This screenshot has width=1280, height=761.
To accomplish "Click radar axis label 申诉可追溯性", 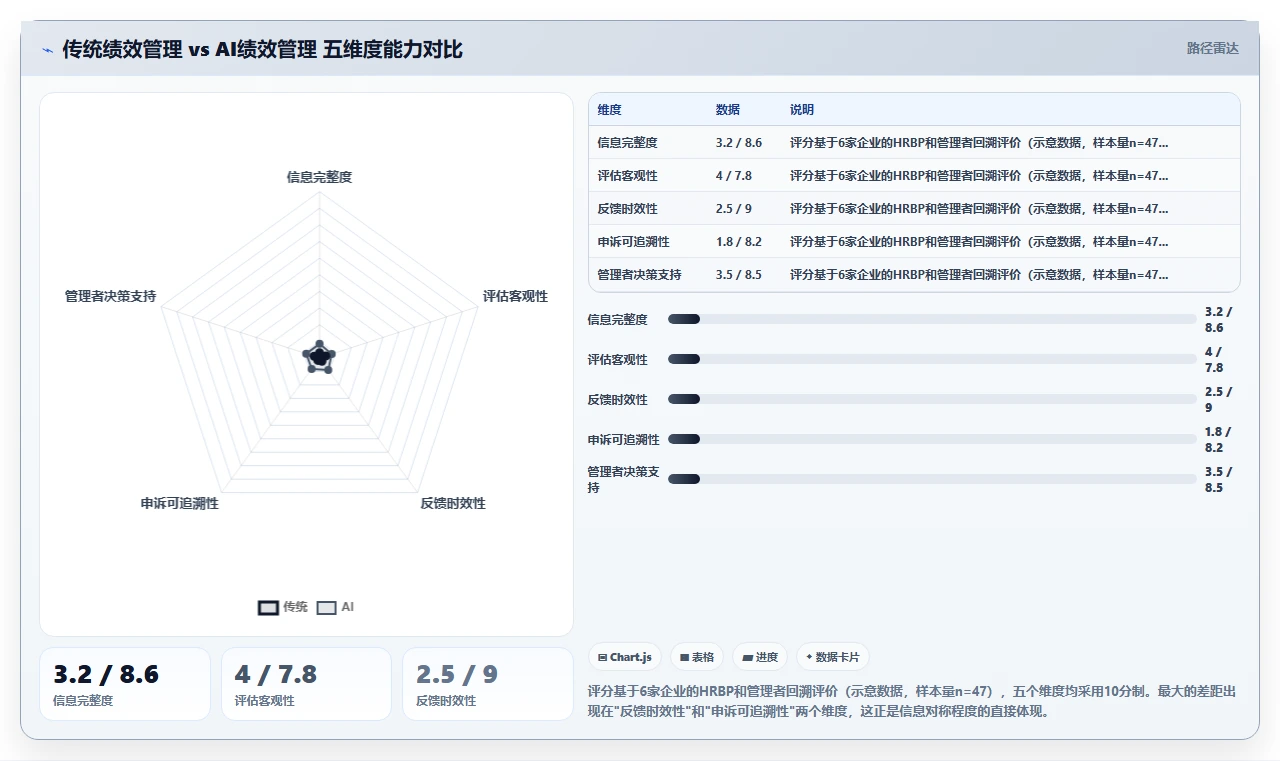I will coord(180,503).
